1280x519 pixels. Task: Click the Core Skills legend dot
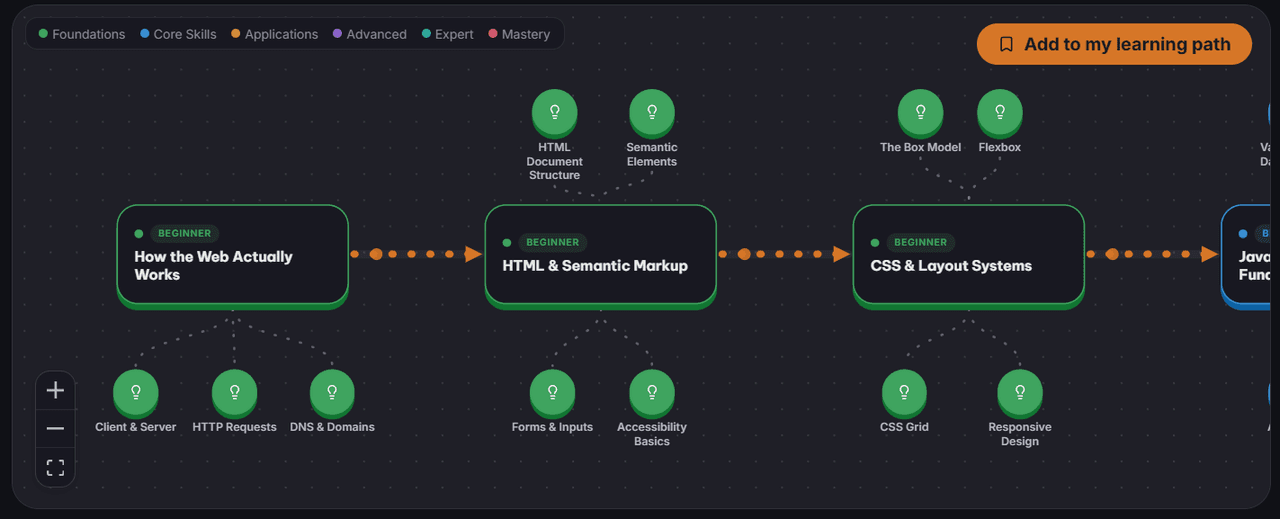(145, 34)
